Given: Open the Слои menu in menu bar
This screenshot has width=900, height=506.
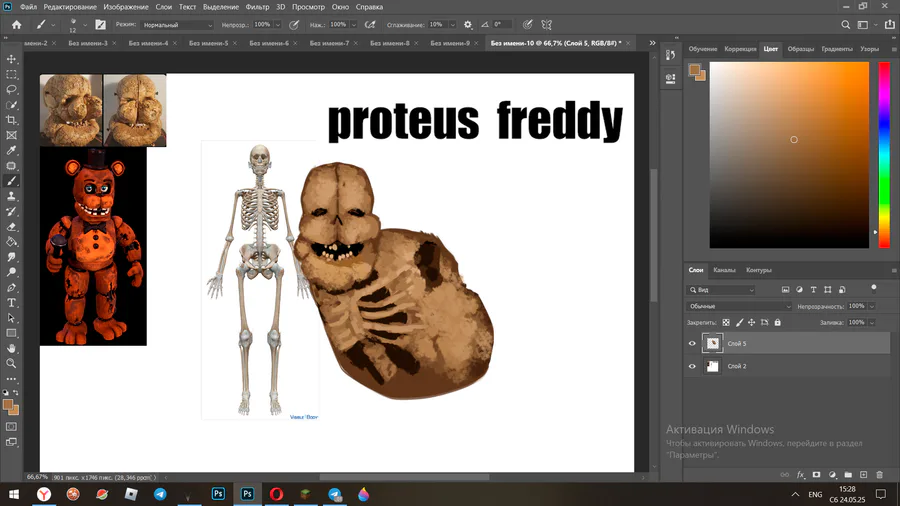Looking at the screenshot, I should (x=164, y=7).
